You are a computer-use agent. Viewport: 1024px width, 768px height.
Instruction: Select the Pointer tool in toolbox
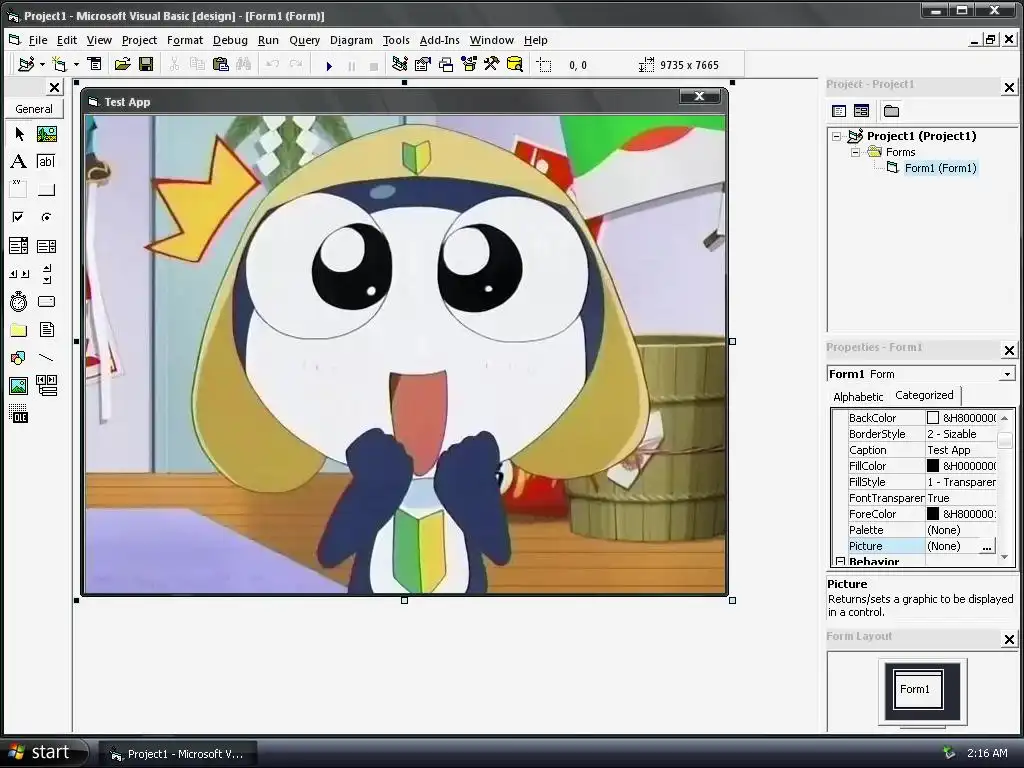tap(19, 134)
